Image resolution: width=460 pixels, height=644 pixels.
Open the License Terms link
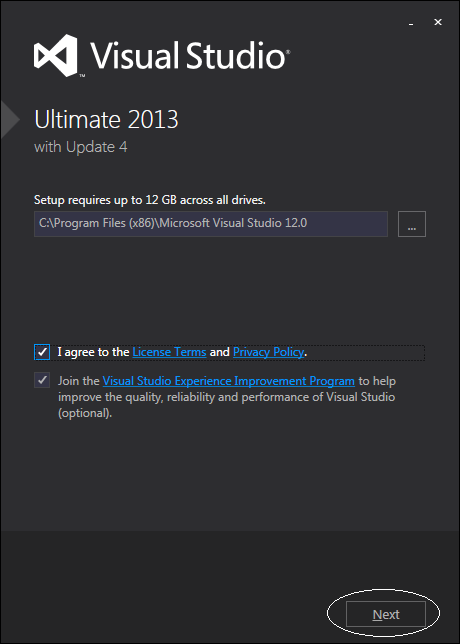pyautogui.click(x=169, y=352)
